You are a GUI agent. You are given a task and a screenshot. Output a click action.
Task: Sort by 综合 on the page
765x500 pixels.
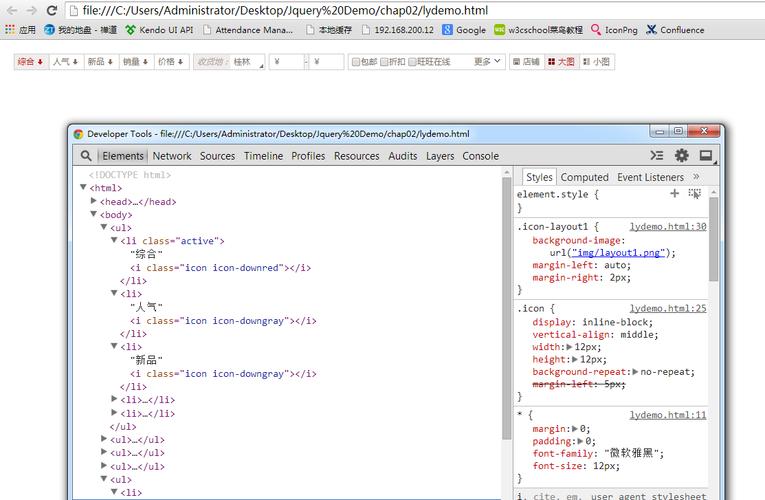(31, 61)
